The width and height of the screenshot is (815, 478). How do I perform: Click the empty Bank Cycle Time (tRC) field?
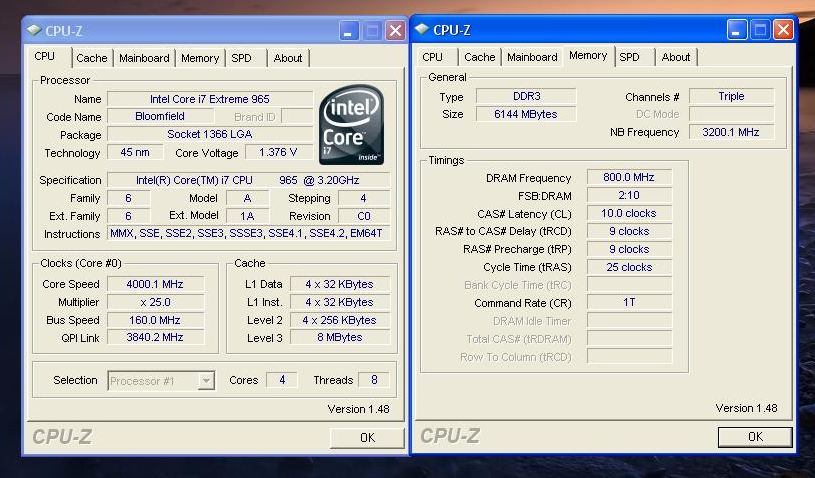point(629,285)
